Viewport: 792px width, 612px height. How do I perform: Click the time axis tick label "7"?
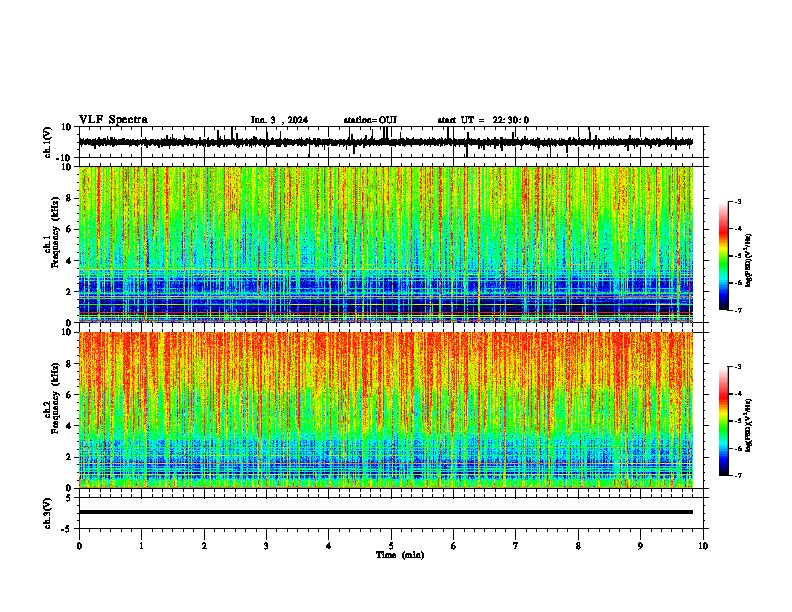[x=516, y=546]
